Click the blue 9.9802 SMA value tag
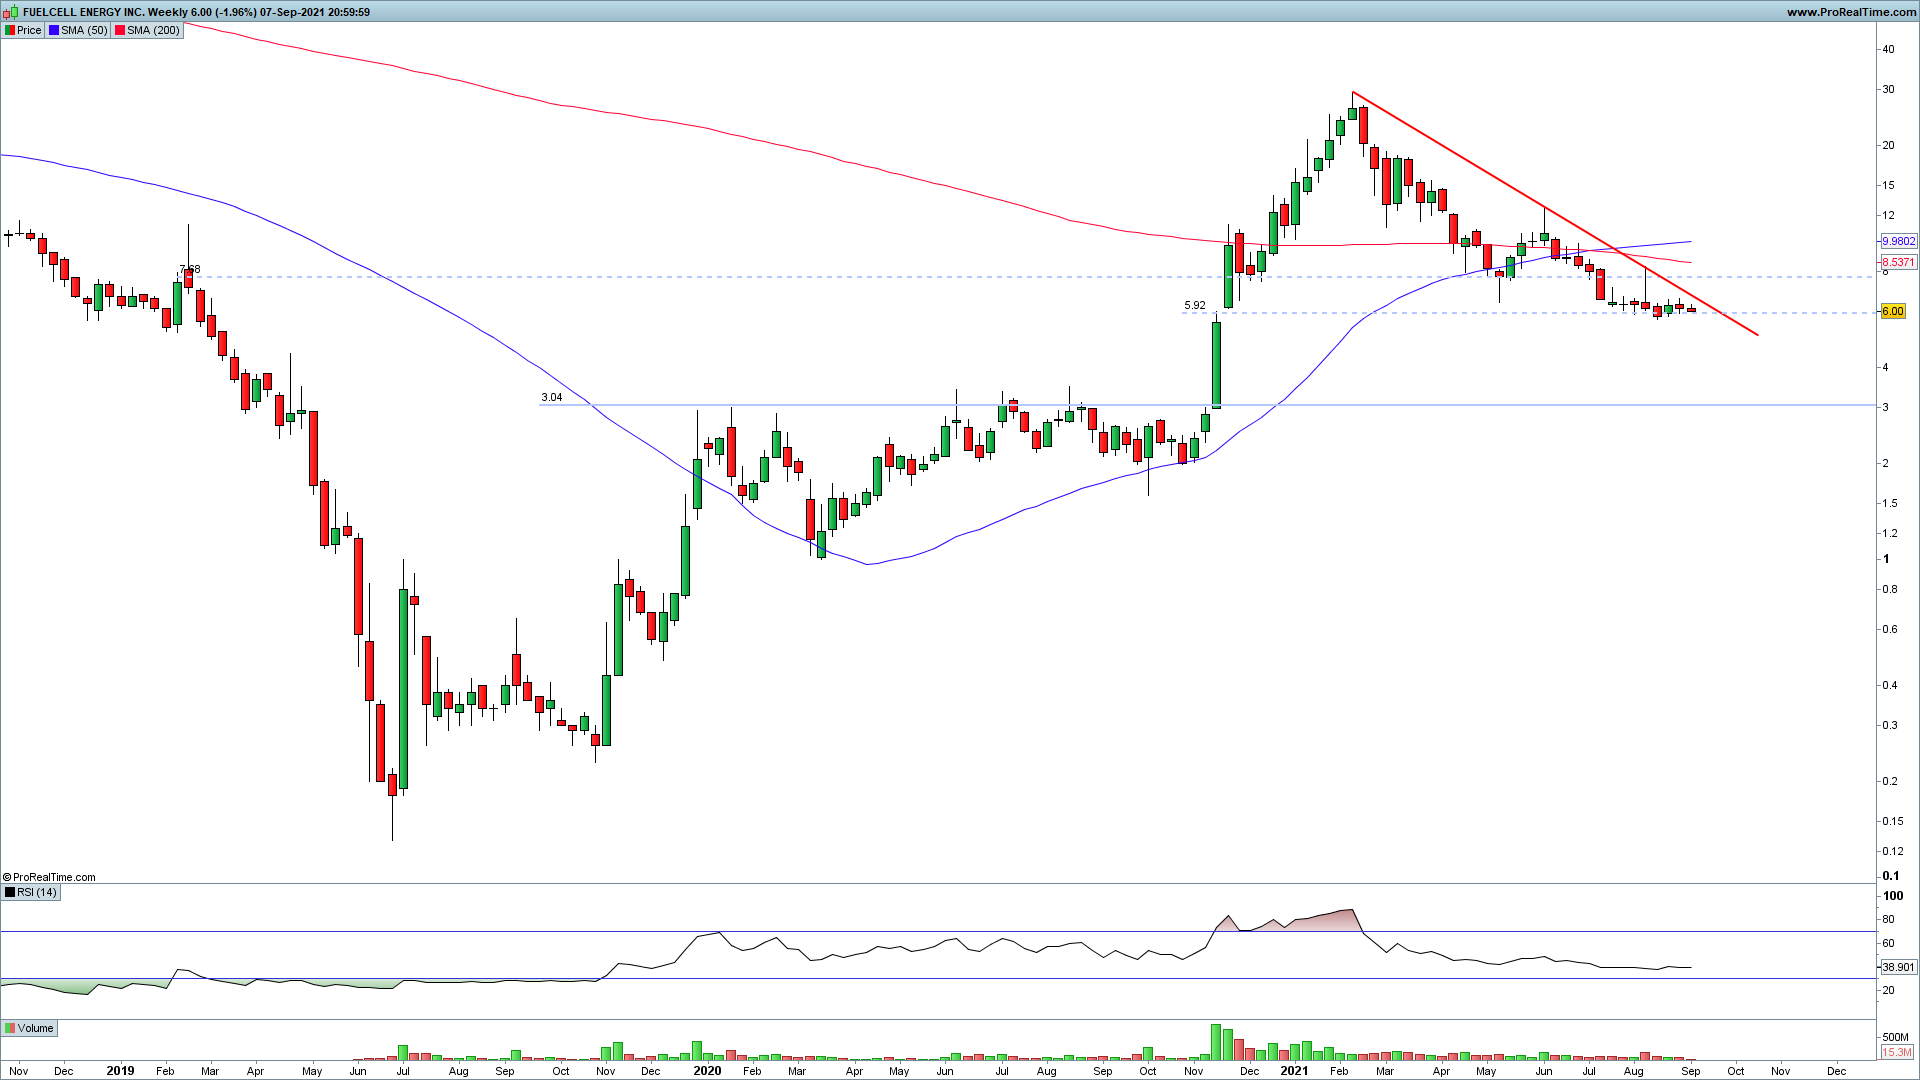The image size is (1920, 1080). (x=1898, y=241)
